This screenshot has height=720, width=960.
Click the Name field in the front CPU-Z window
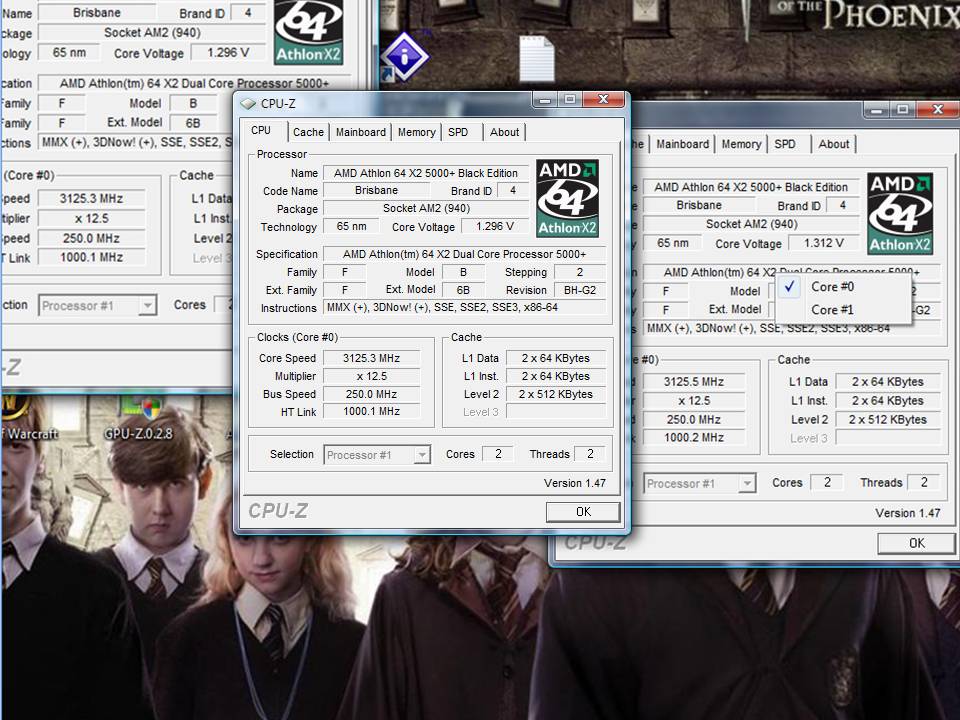pos(426,173)
